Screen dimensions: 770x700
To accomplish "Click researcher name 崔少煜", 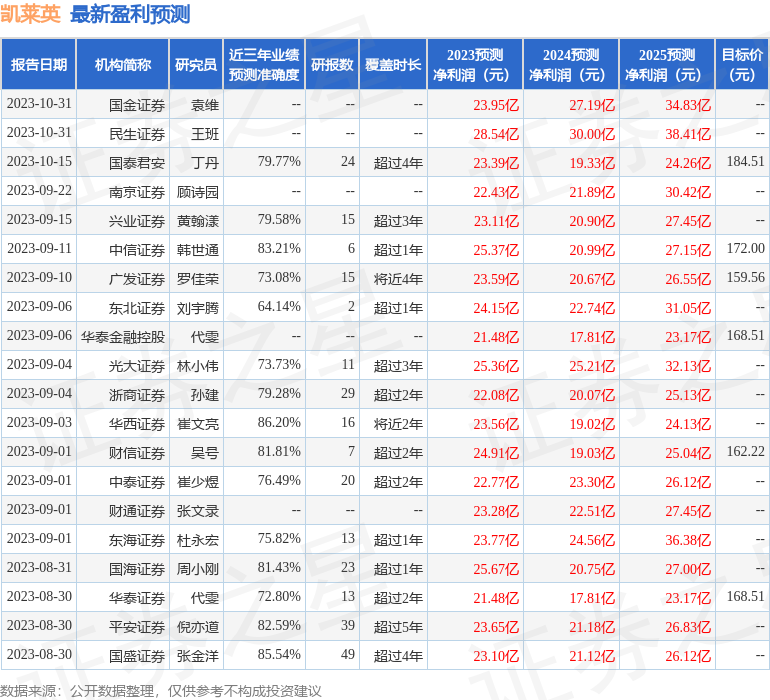I will [198, 482].
